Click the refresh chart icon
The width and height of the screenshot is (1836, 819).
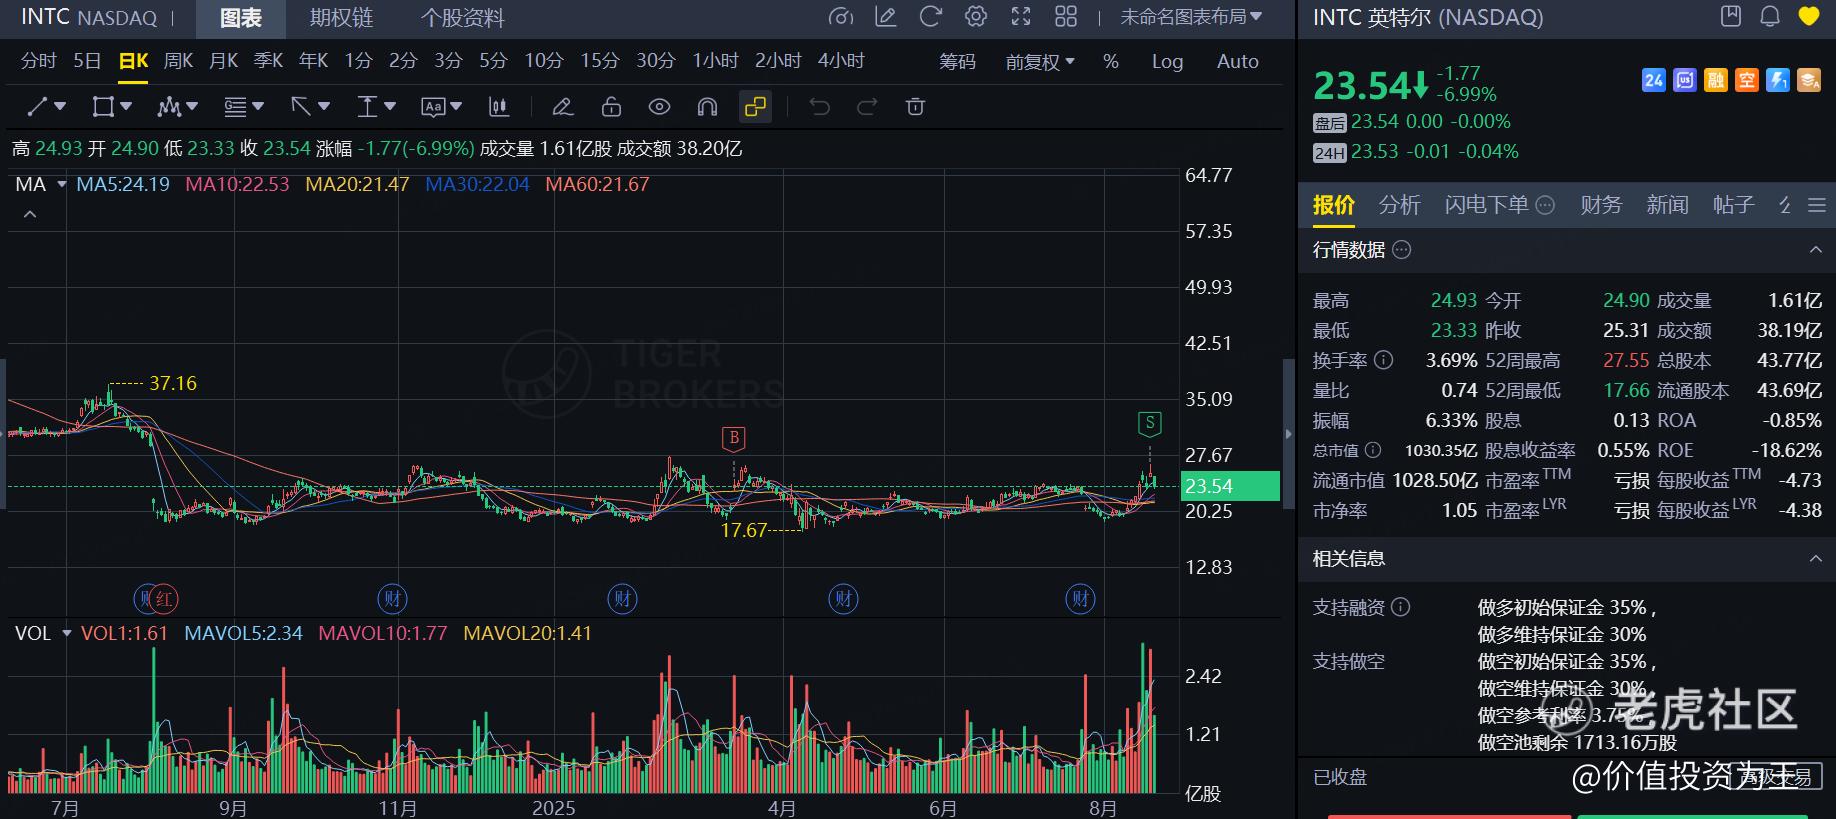(931, 17)
